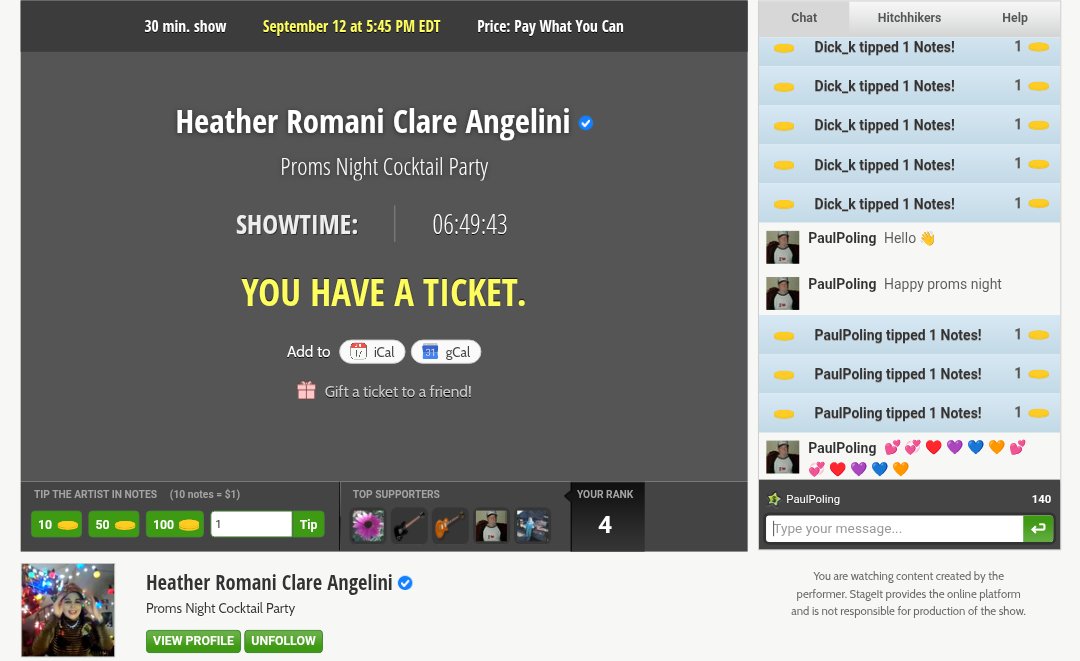Click the verified badge beside the headline name
1080x661 pixels.
pyautogui.click(x=586, y=123)
